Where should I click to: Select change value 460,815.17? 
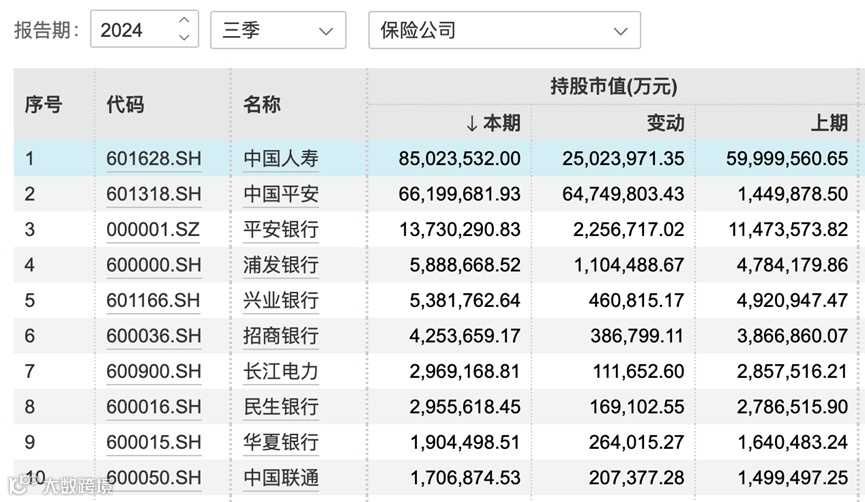point(637,301)
